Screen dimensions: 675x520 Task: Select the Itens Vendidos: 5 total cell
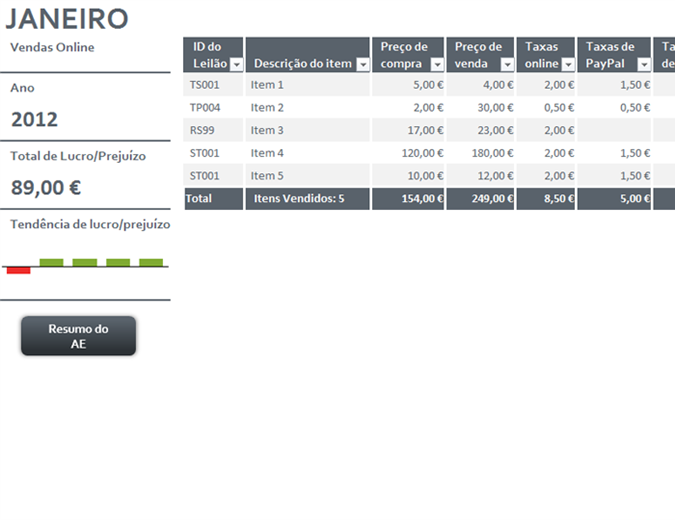[307, 199]
